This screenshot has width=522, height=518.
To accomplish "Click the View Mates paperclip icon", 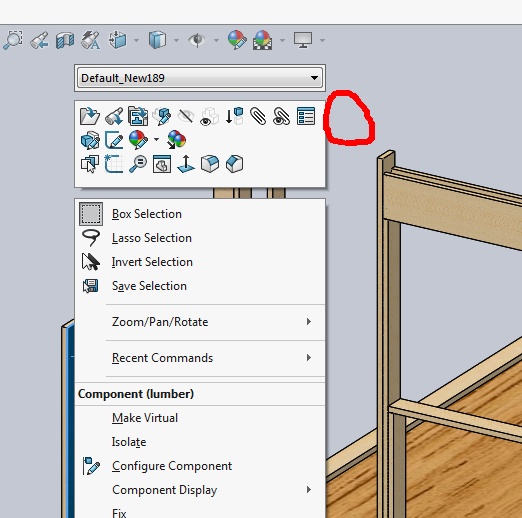I will (x=258, y=116).
